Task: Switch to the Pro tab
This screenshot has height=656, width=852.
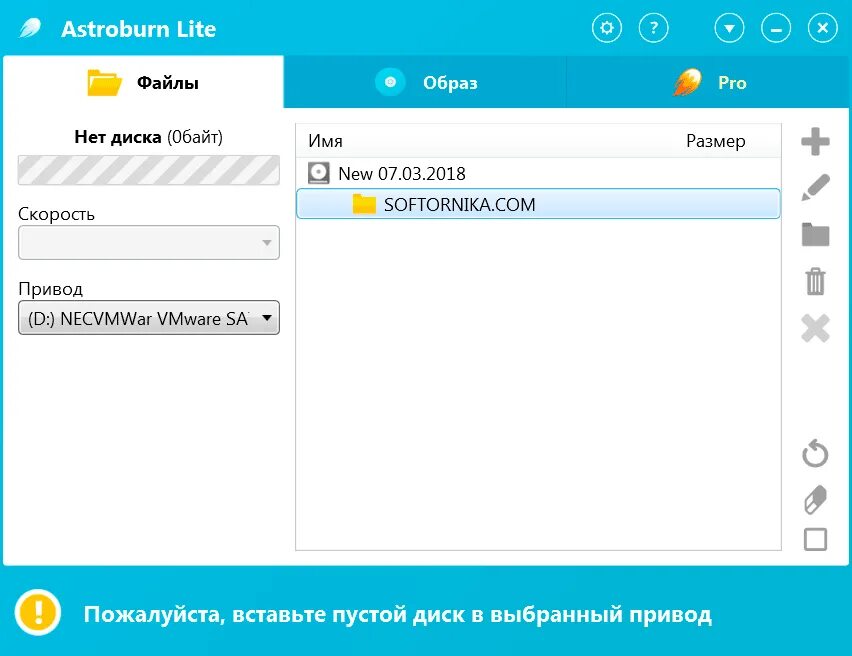Action: (710, 82)
